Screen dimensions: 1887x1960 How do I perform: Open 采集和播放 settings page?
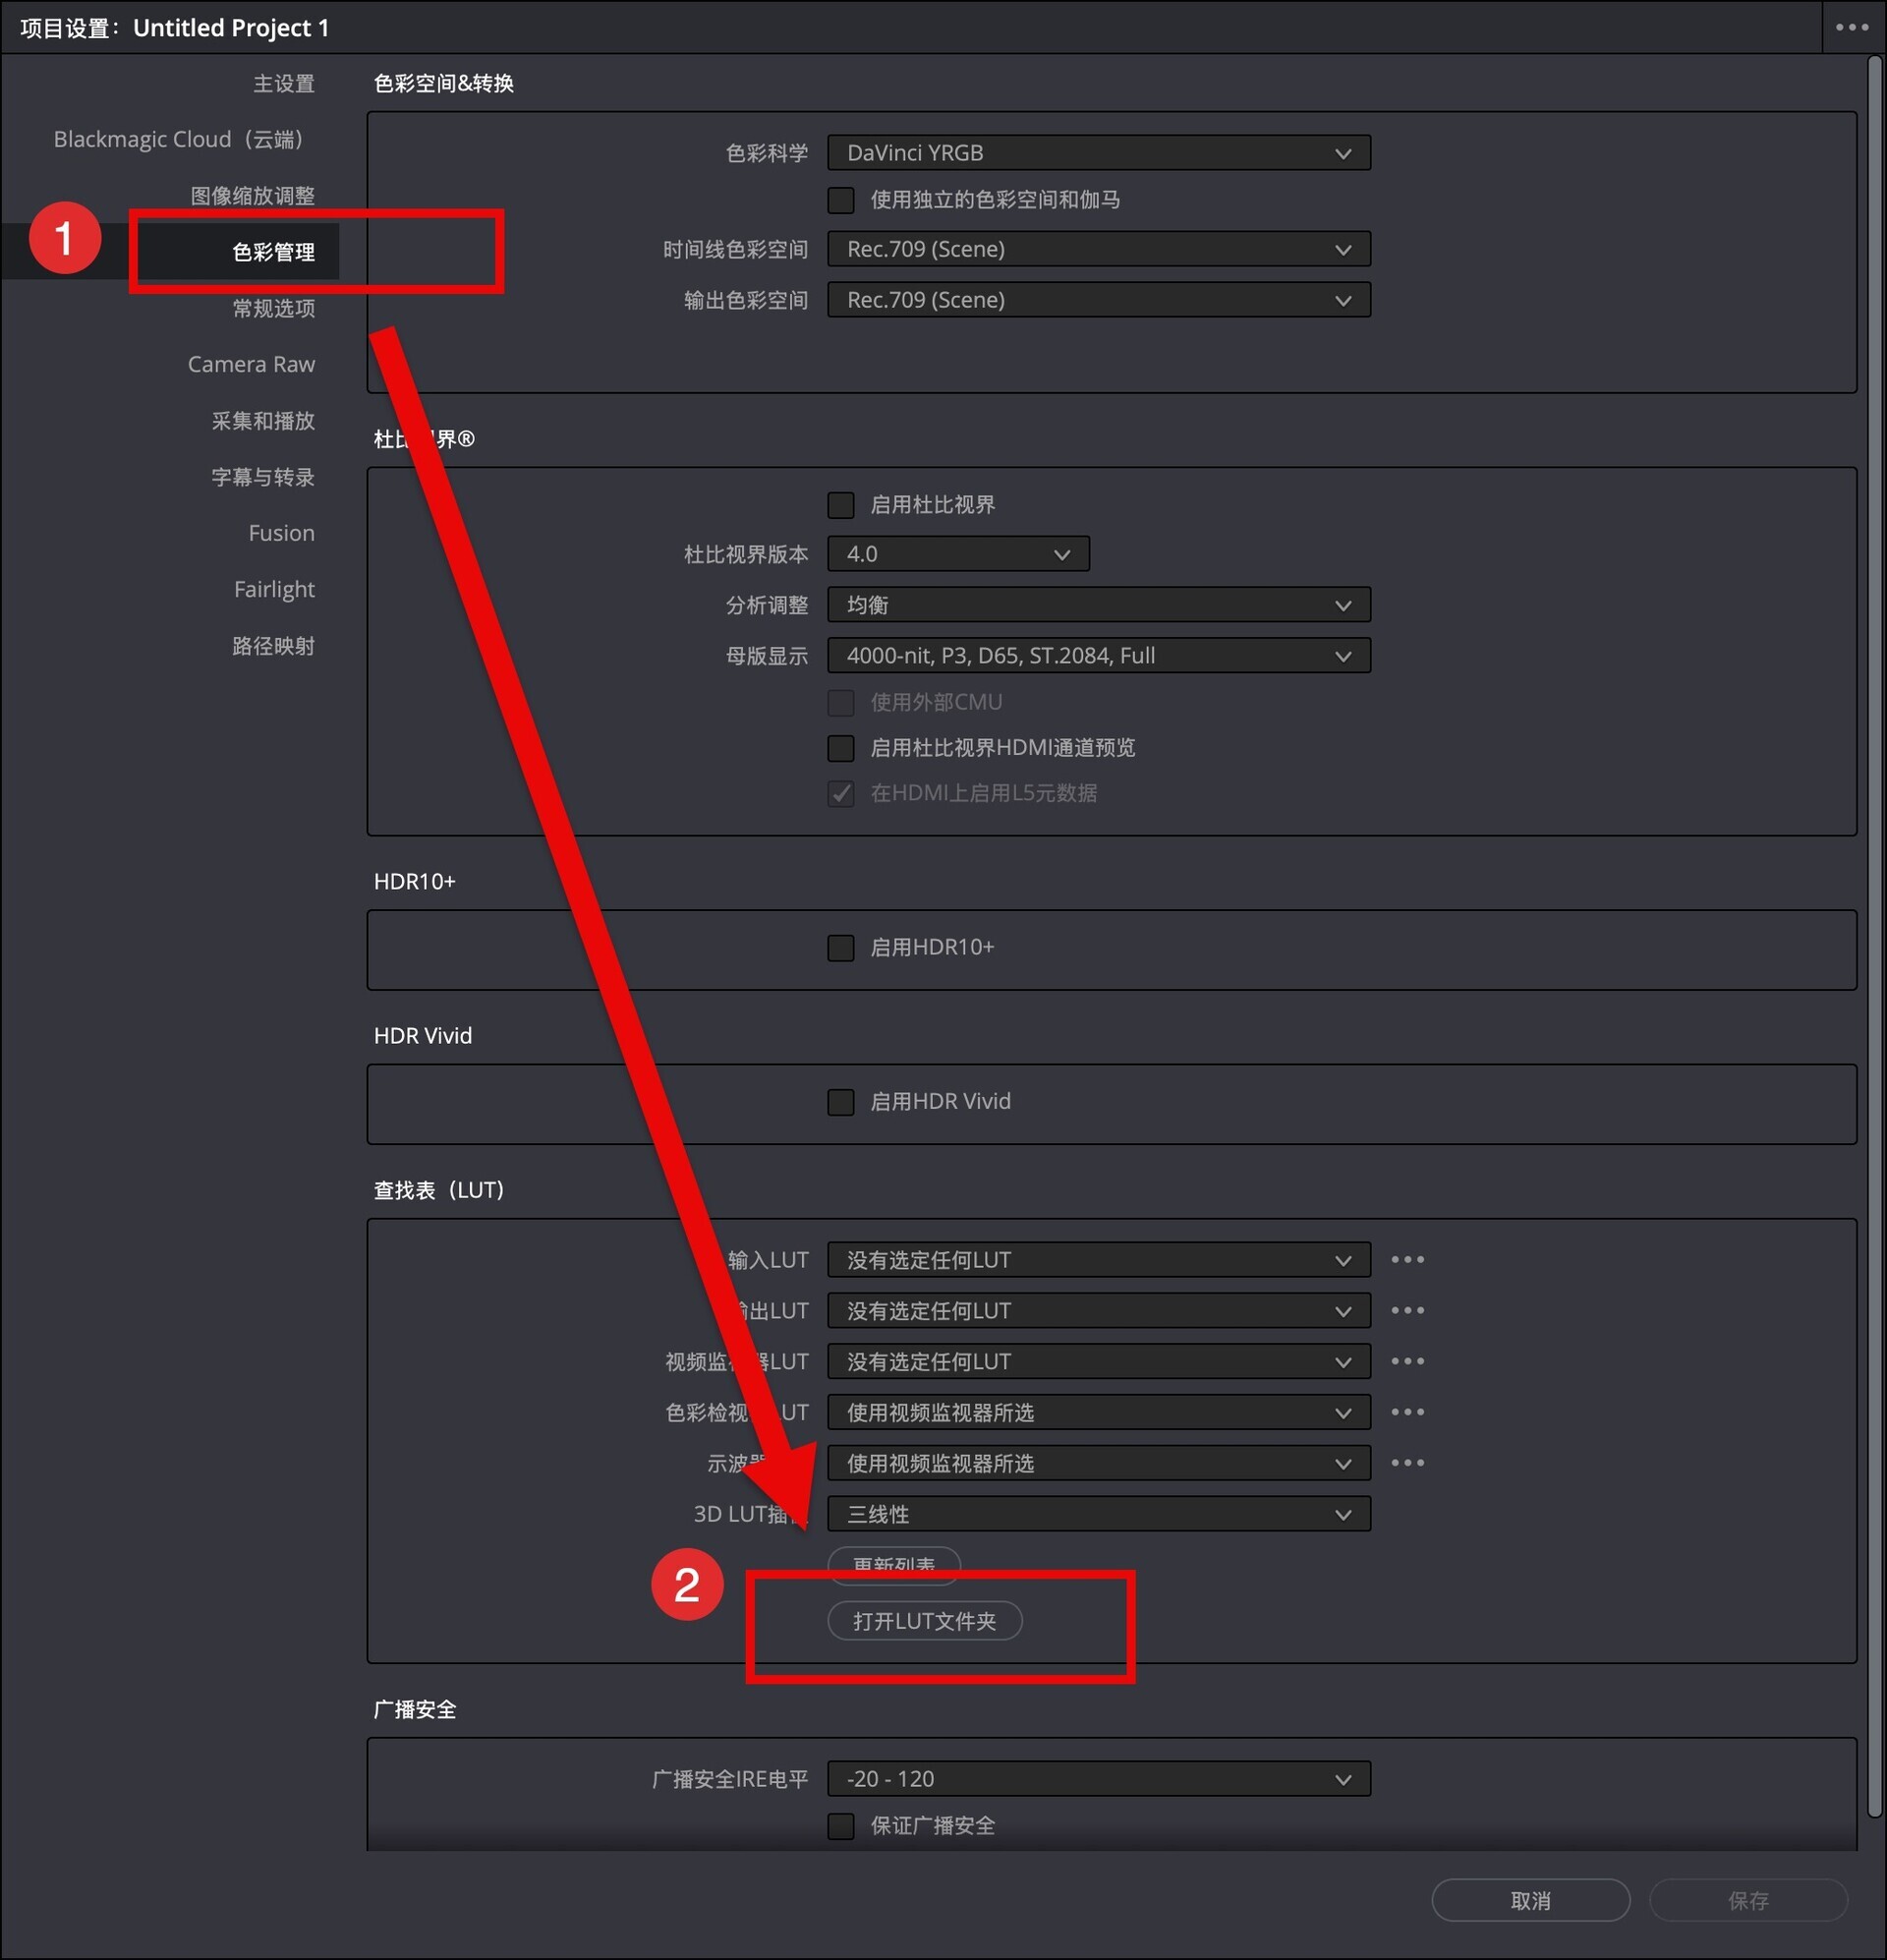pos(262,421)
